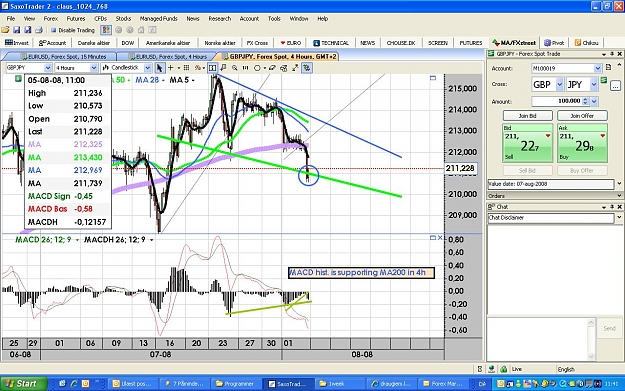This screenshot has height=391, width=625.
Task: Click the Chat Disclaimer field
Action: pyautogui.click(x=550, y=218)
